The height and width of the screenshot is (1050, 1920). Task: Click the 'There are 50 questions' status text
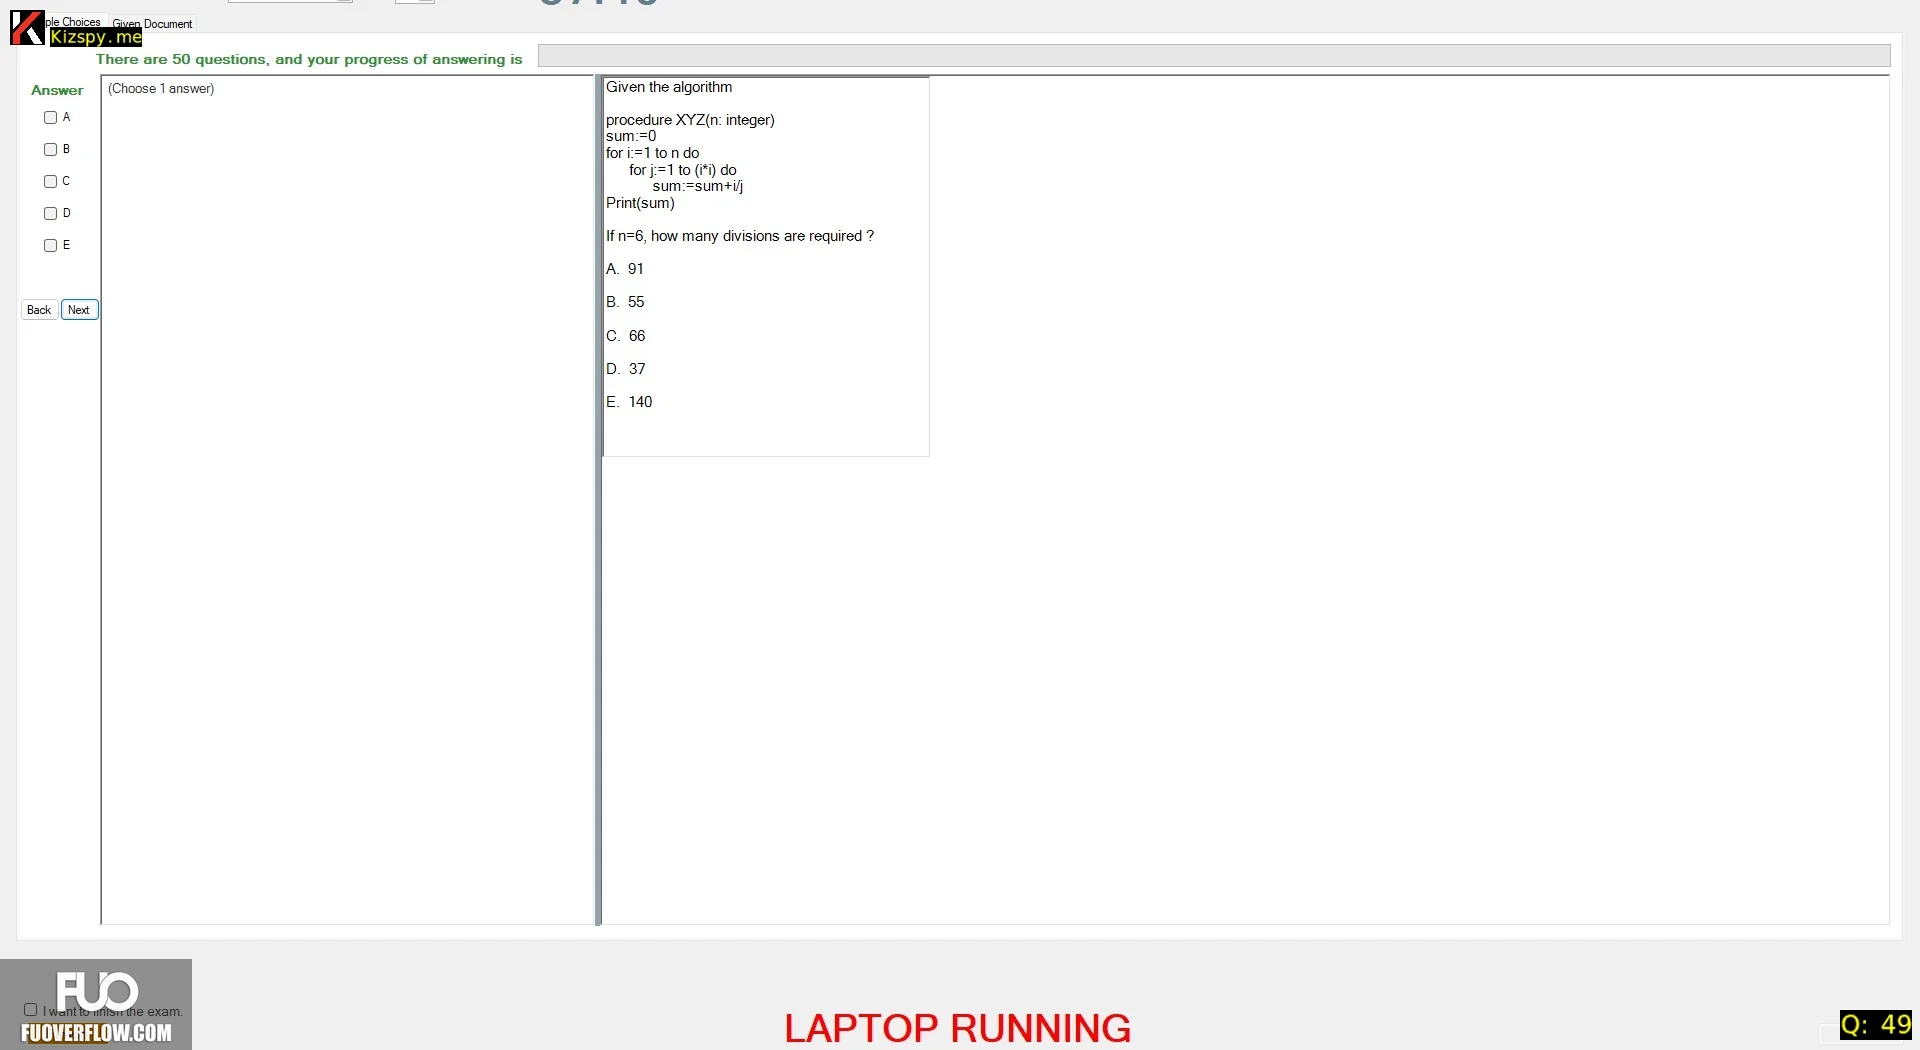[309, 59]
